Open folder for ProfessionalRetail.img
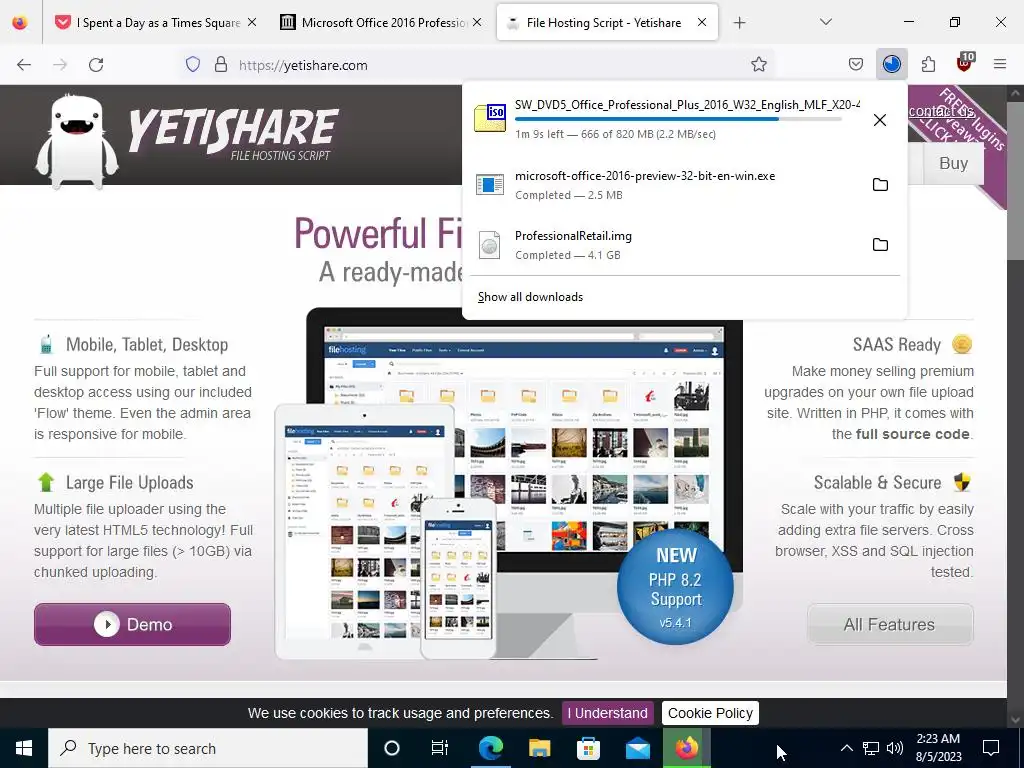1024x768 pixels. tap(880, 245)
